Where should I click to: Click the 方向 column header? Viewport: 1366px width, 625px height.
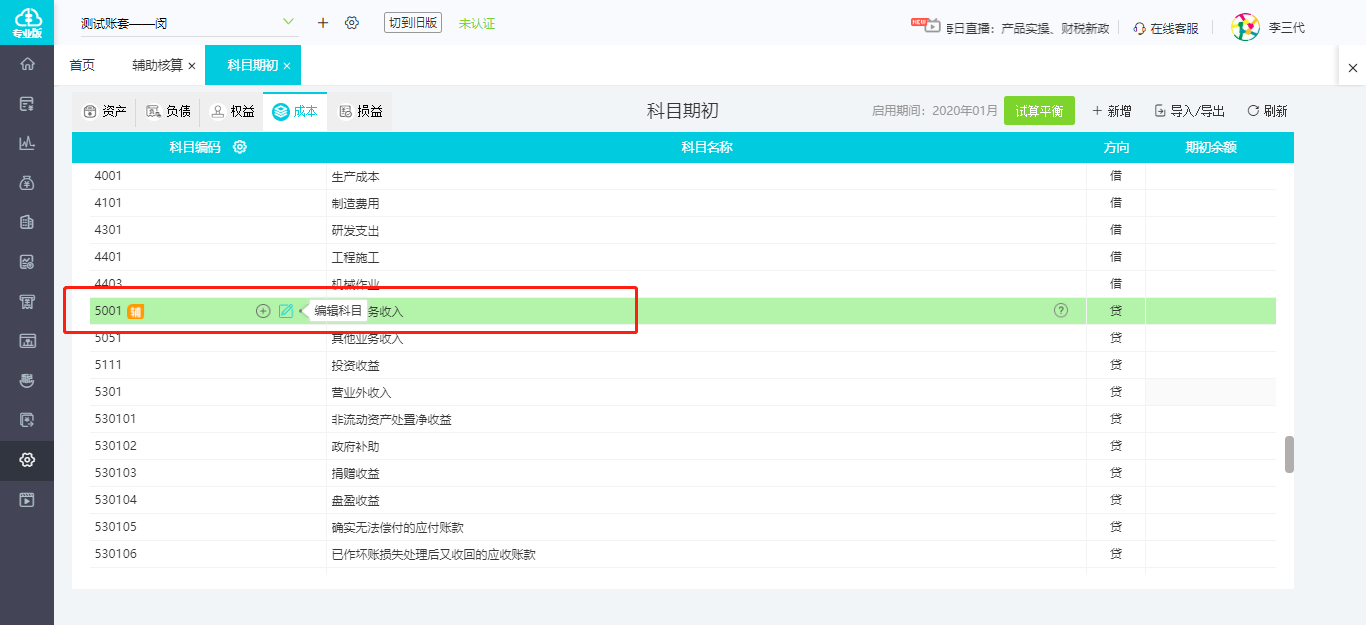[1116, 147]
